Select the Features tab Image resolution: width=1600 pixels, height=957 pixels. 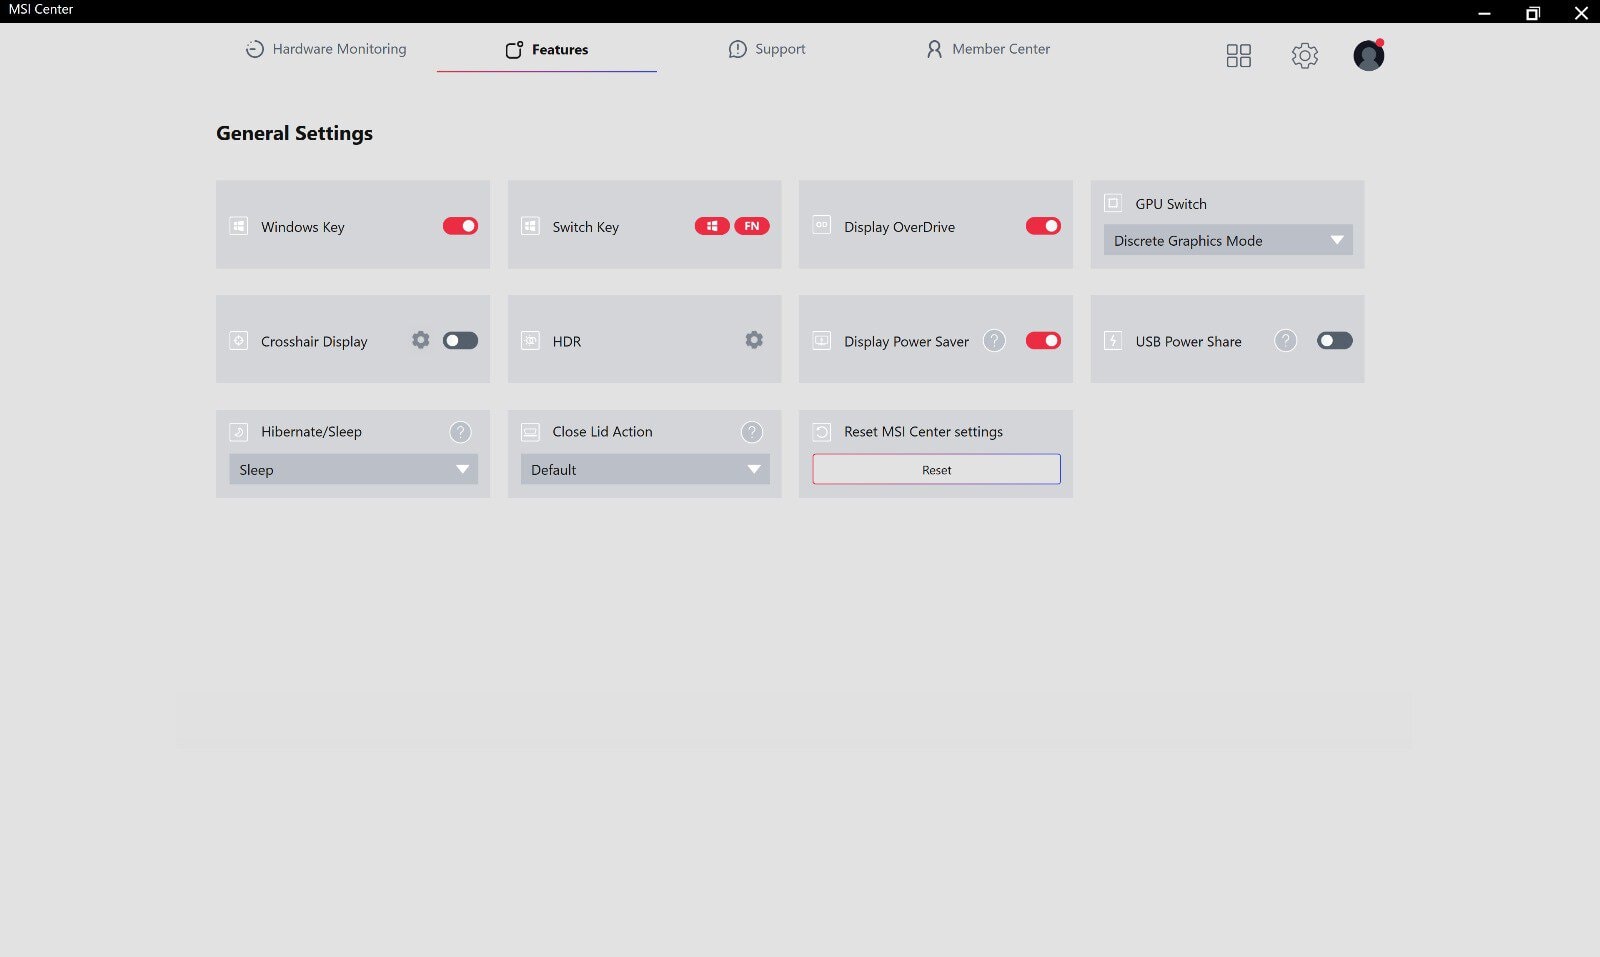pos(546,49)
